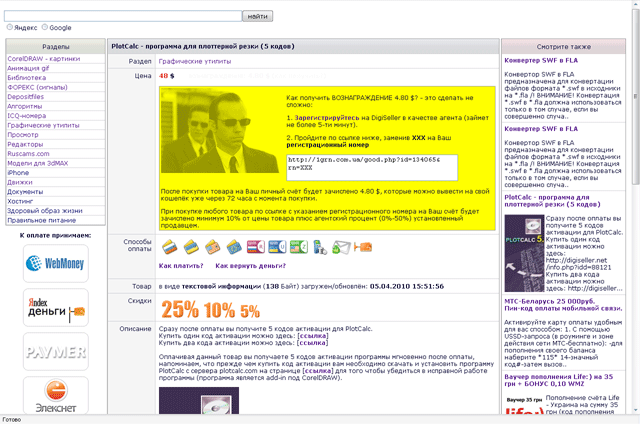This screenshot has height=424, width=640.
Task: Click the mobile phone with coins payment icon
Action: click(320, 247)
